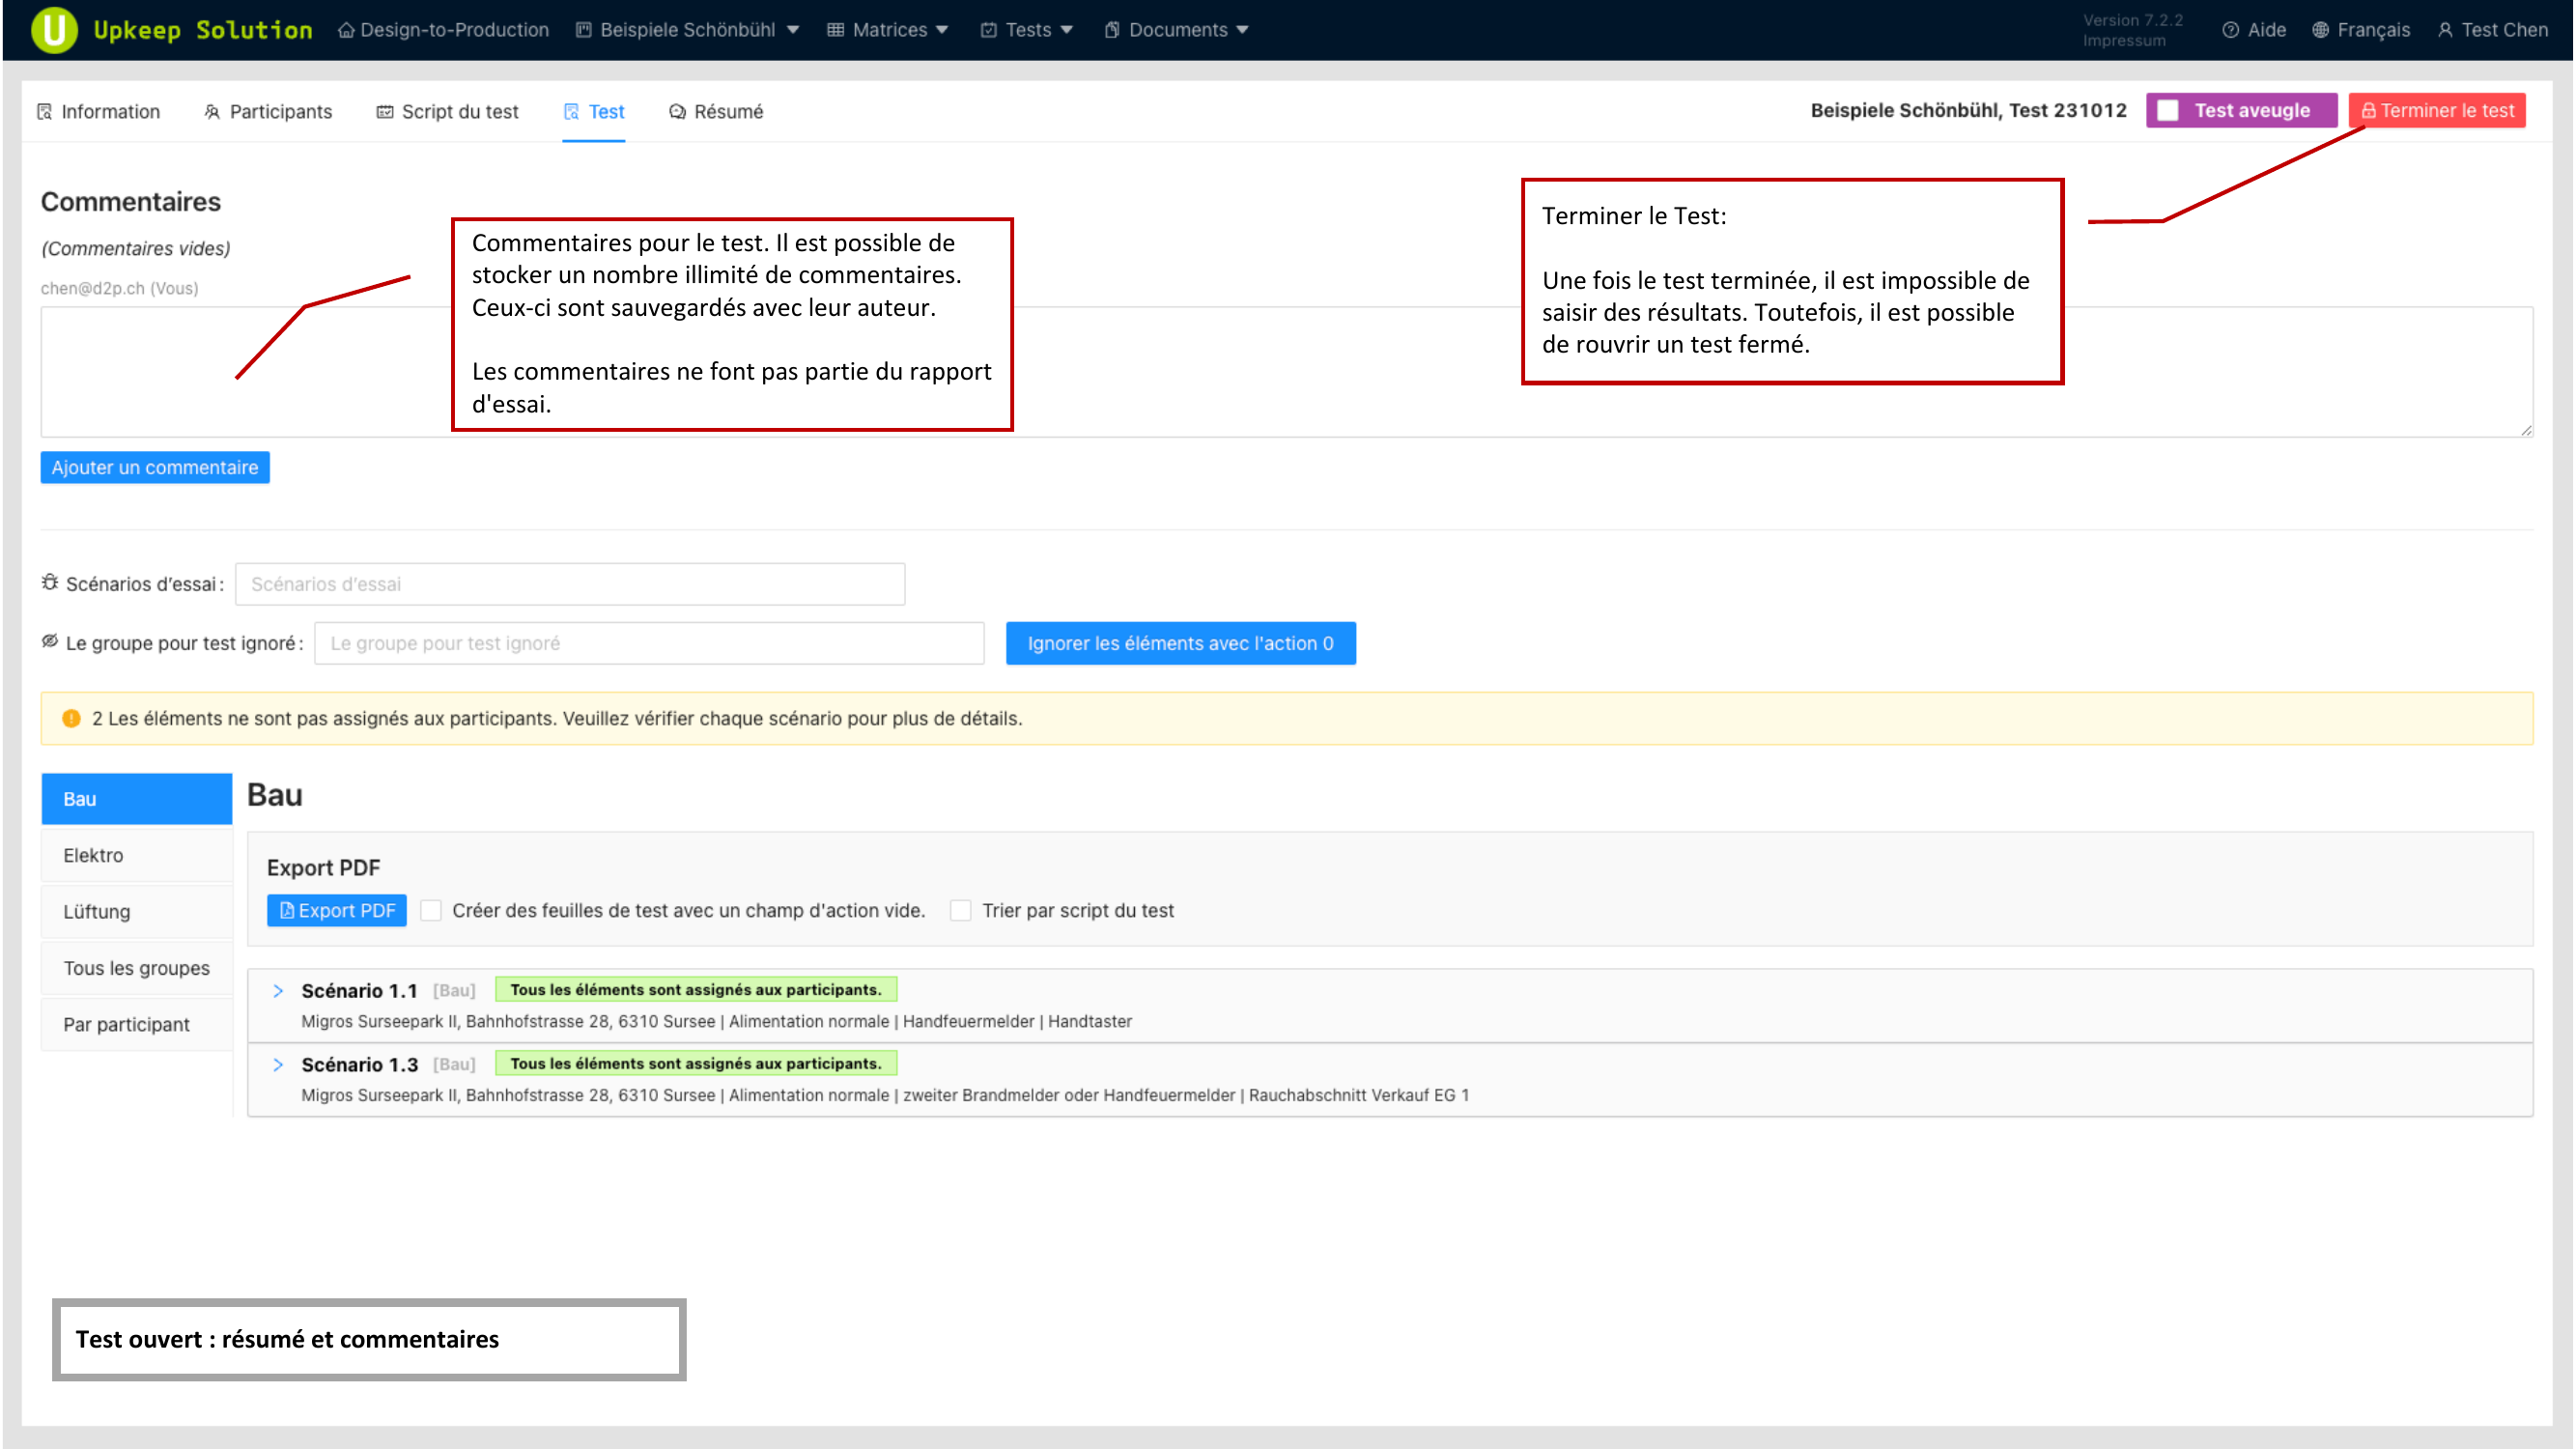
Task: Click Ajouter un commentaire
Action: (154, 467)
